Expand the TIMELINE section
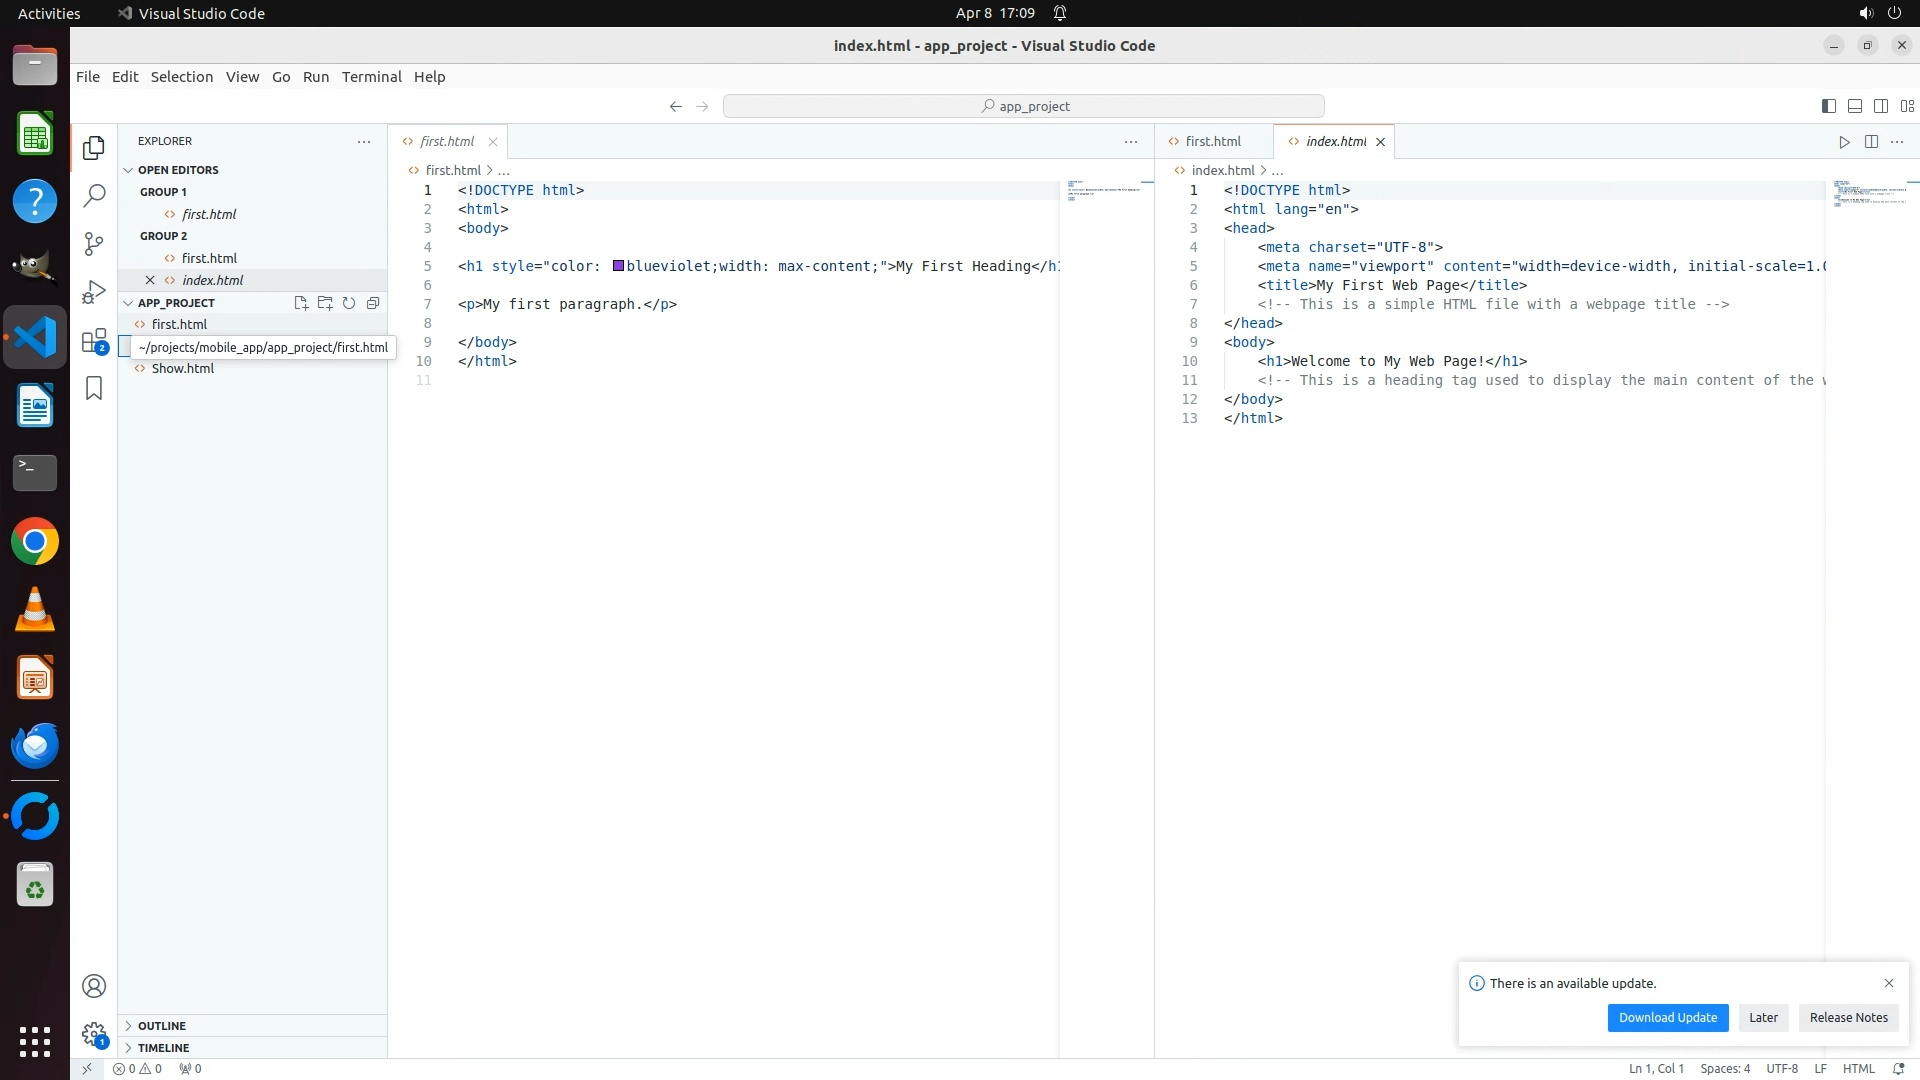1920x1080 pixels. (163, 1048)
